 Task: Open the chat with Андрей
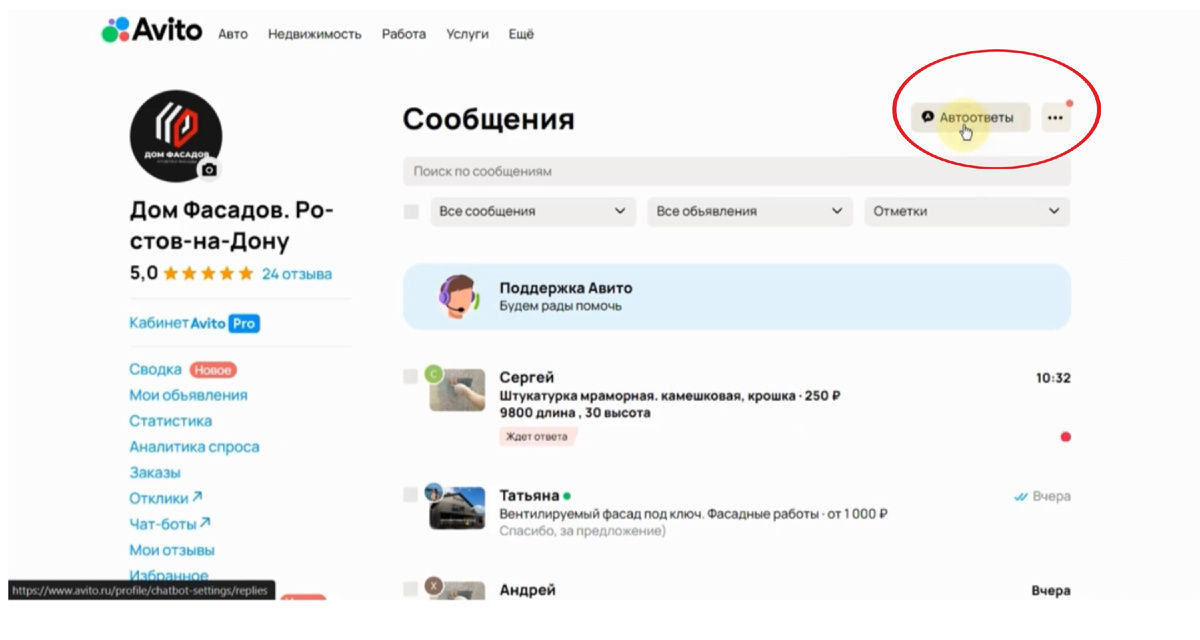point(736,590)
